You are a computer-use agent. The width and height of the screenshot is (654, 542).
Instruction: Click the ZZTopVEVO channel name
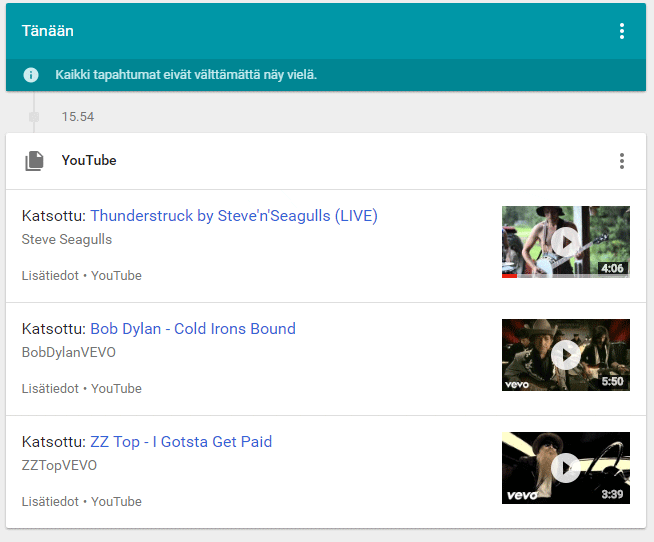pos(59,465)
